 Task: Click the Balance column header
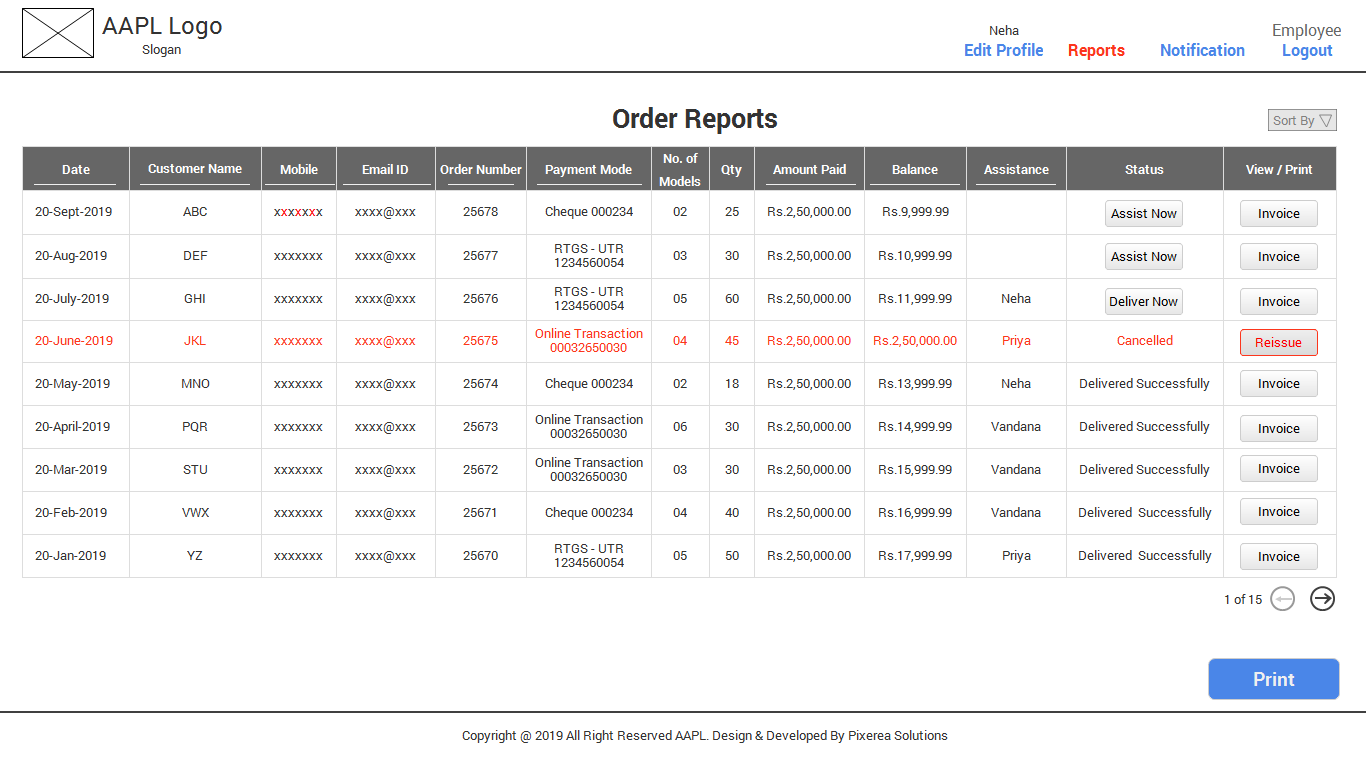[x=915, y=169]
